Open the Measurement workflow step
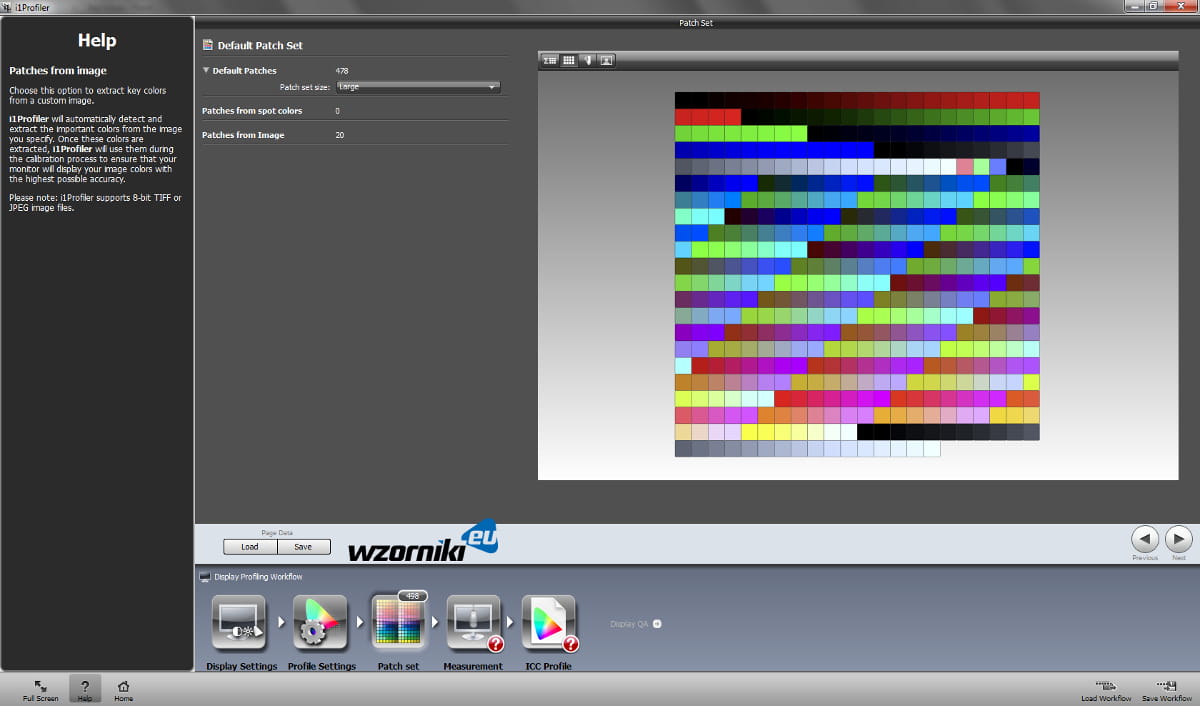Screen dimensions: 1200x706 [473, 624]
